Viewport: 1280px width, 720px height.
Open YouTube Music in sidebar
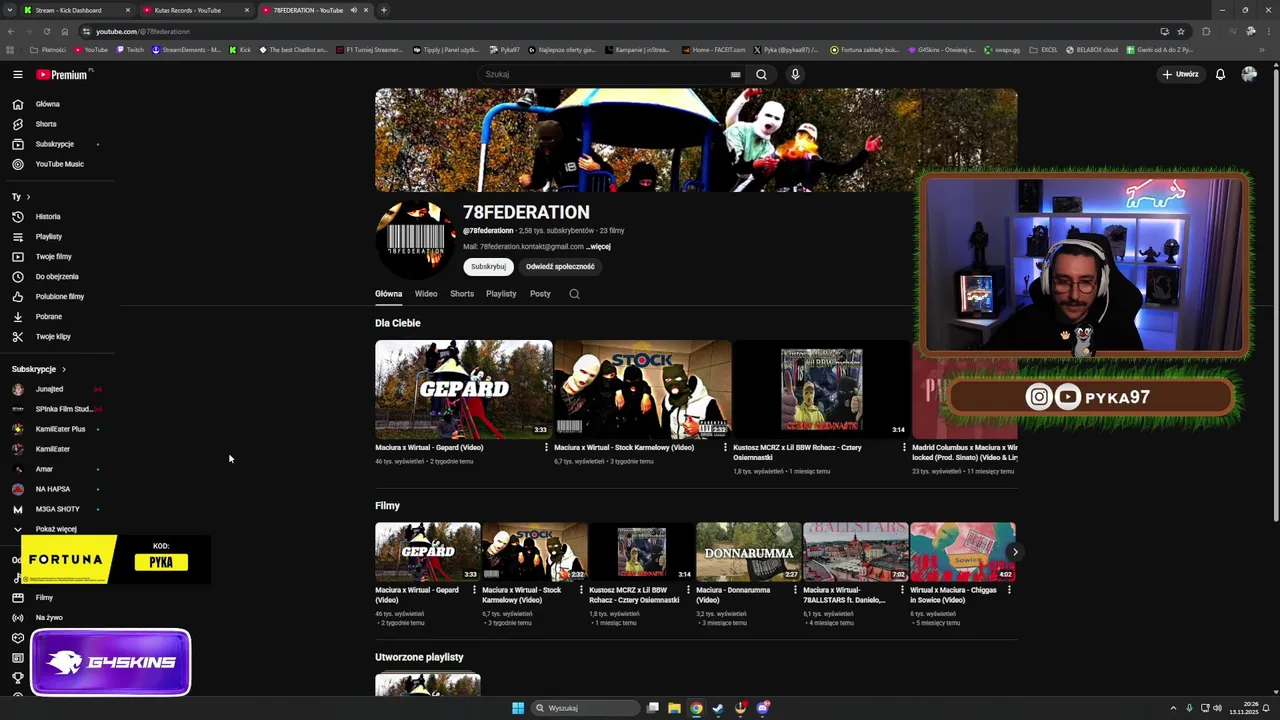pyautogui.click(x=60, y=164)
